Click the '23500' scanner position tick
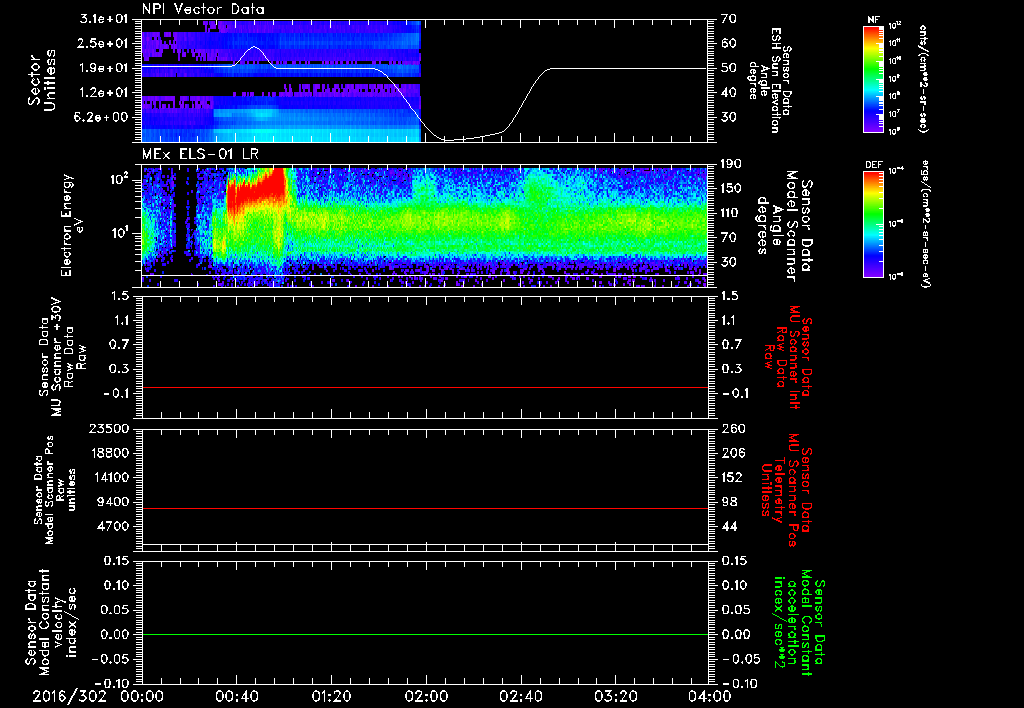 (109, 428)
